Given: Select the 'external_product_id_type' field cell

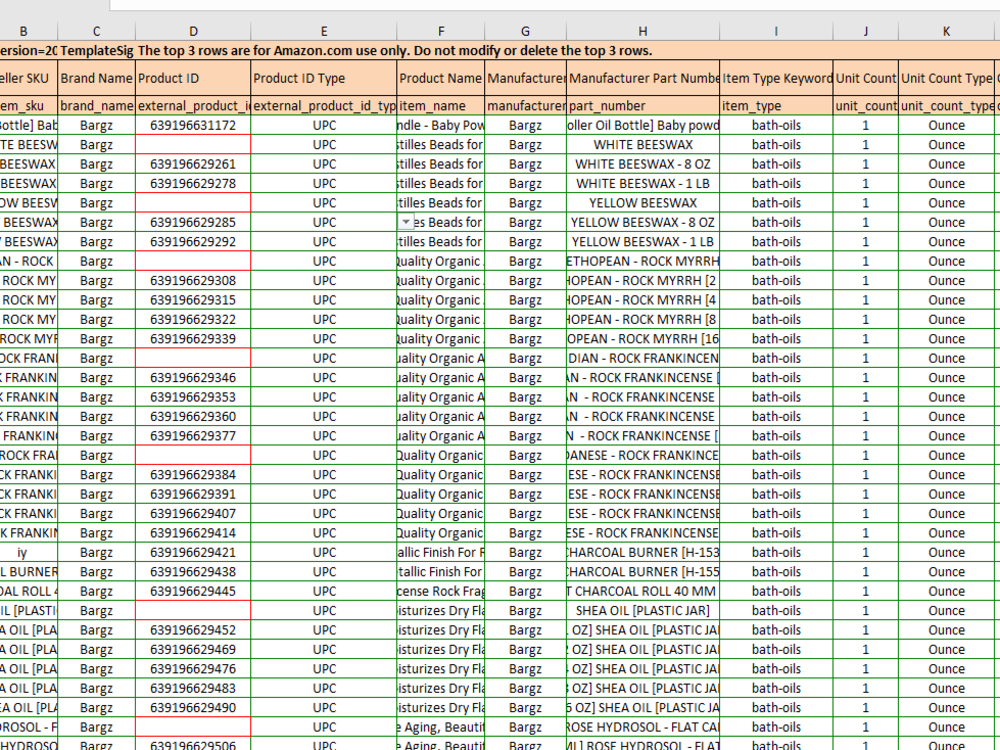Looking at the screenshot, I should [x=324, y=106].
